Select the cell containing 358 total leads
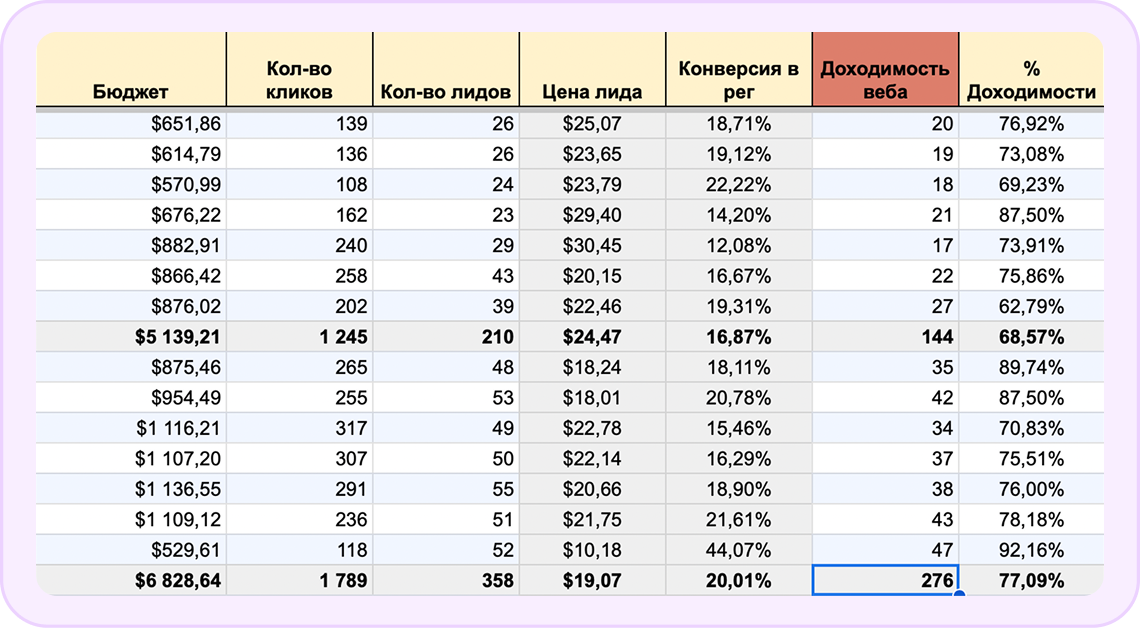Viewport: 1140px width, 628px height. 447,579
